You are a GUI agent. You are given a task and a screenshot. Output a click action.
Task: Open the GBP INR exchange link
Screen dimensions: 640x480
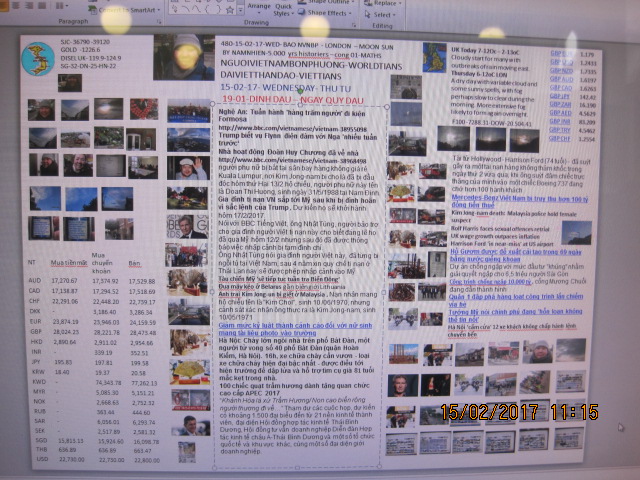click(x=560, y=121)
